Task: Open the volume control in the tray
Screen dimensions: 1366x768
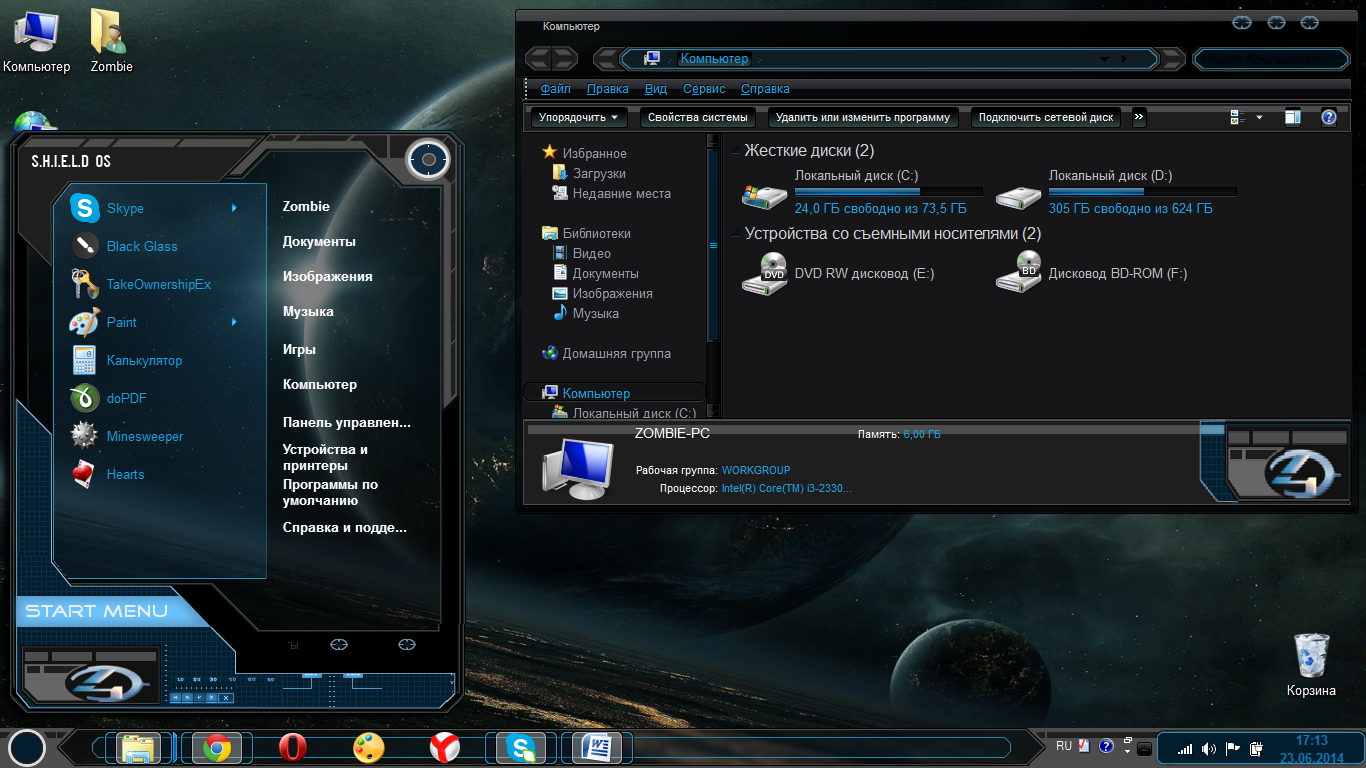Action: [1209, 749]
